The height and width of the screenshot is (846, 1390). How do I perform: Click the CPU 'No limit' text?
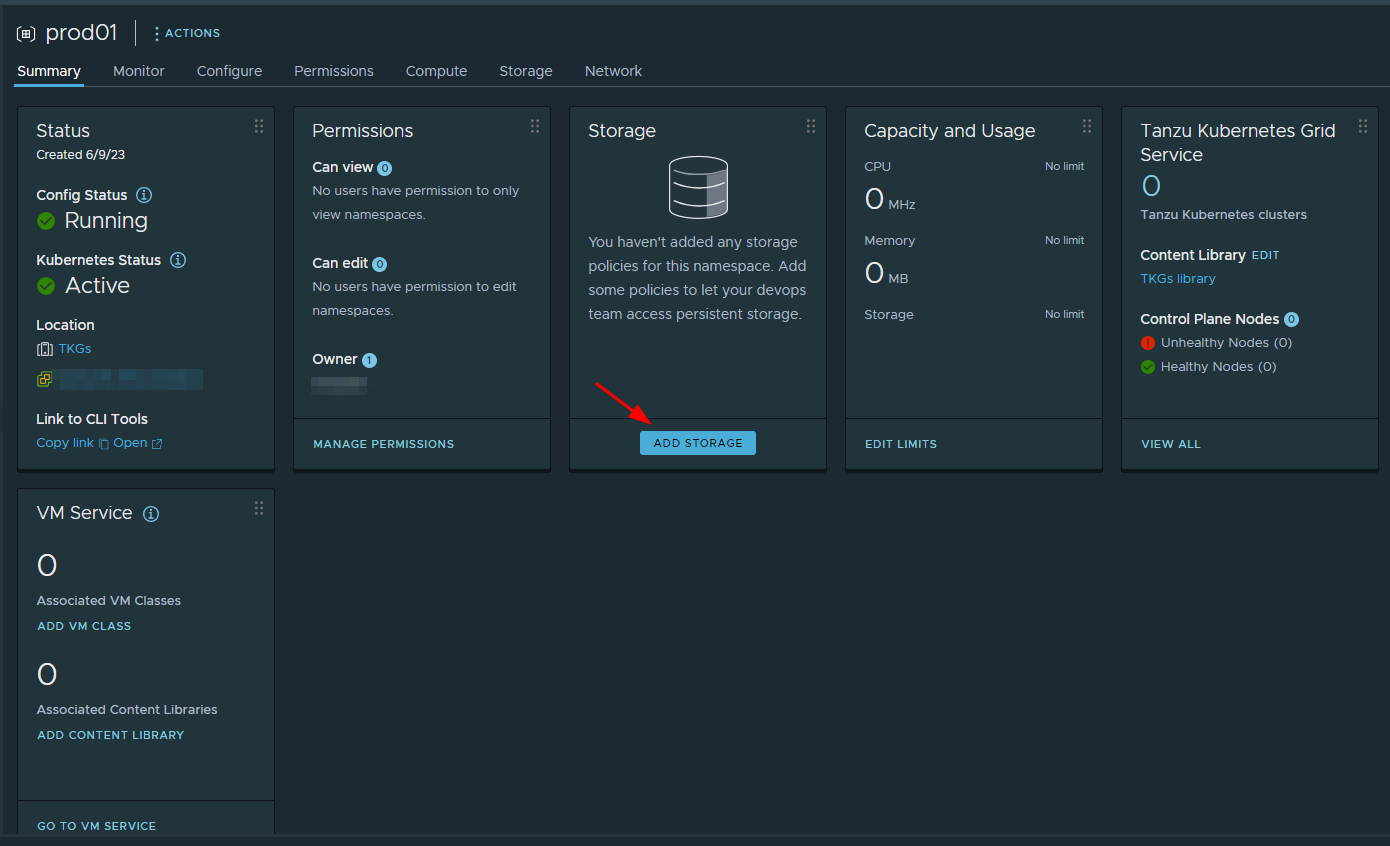(1064, 166)
